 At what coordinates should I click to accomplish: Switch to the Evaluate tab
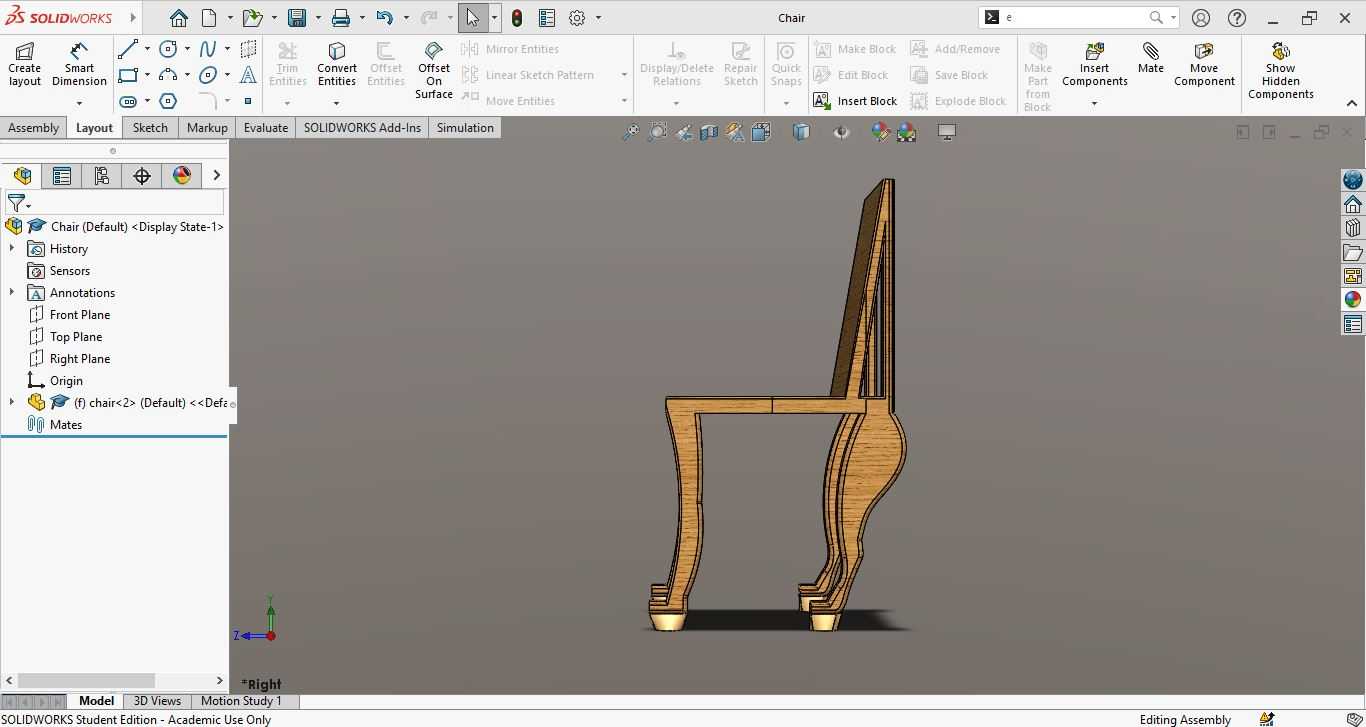point(265,128)
